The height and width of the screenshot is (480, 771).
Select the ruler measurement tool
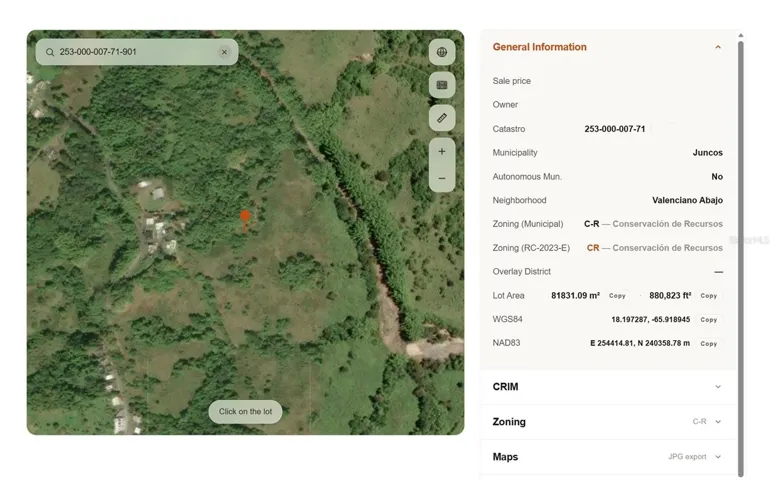(x=442, y=118)
